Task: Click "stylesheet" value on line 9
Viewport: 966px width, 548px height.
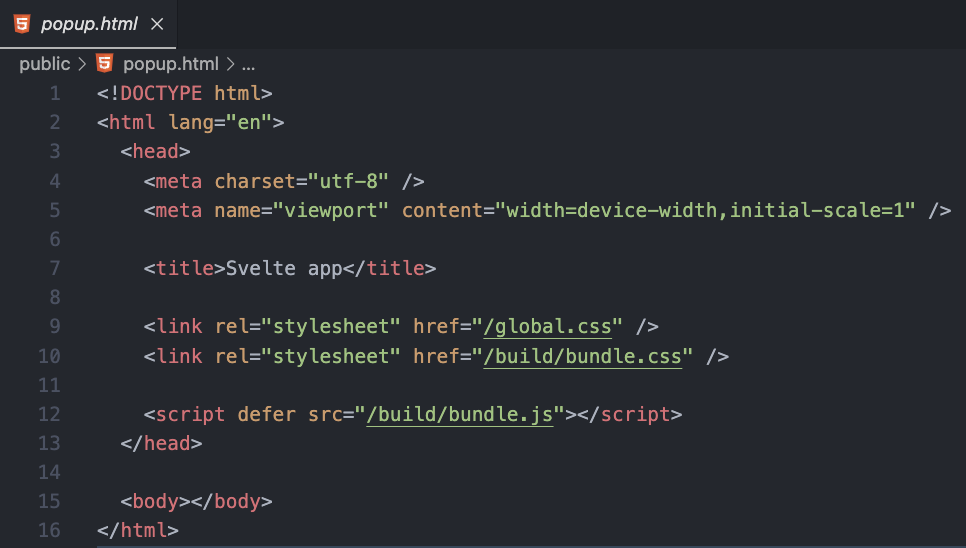Action: [x=331, y=327]
